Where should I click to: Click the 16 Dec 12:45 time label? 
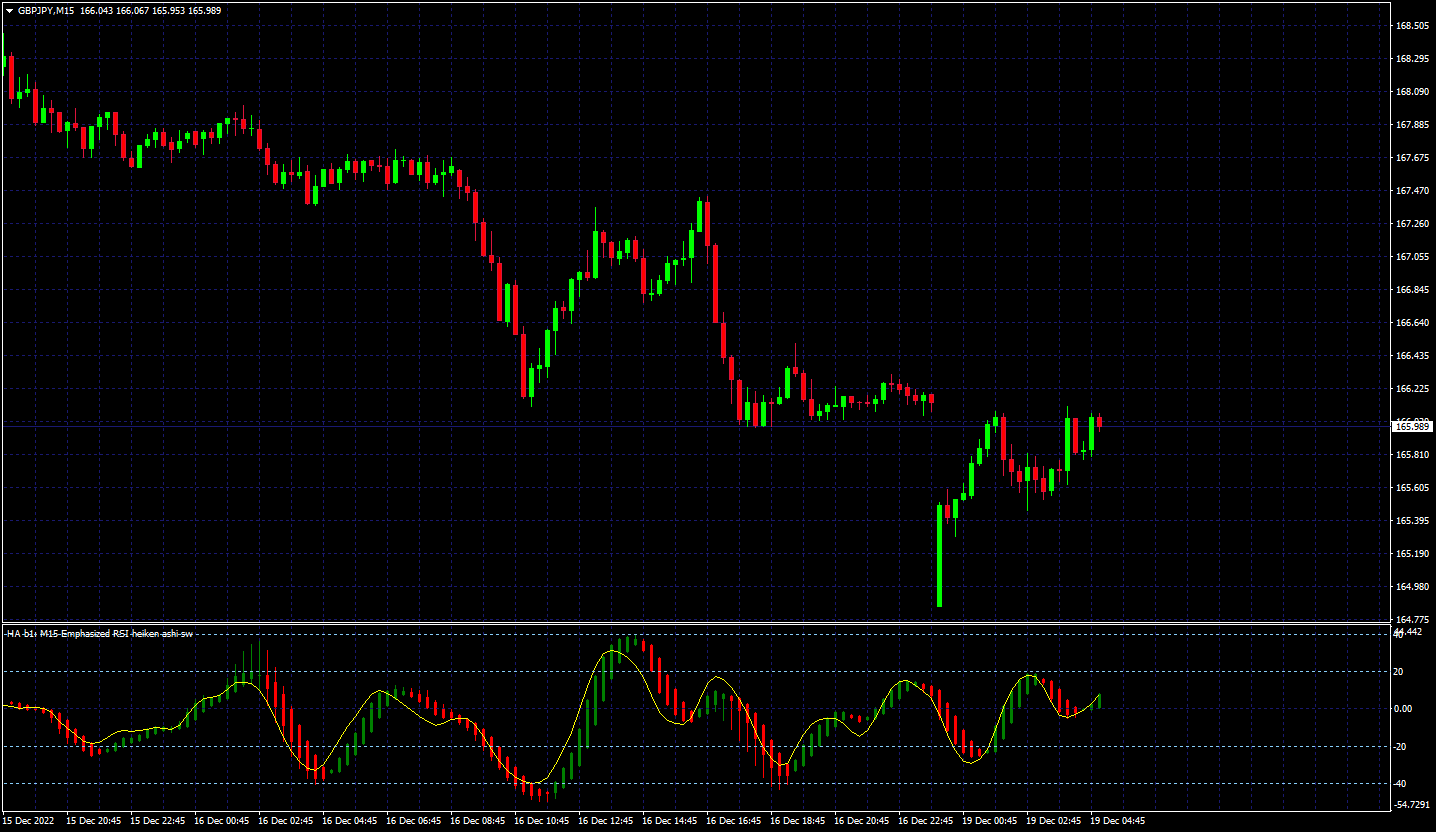pos(606,821)
